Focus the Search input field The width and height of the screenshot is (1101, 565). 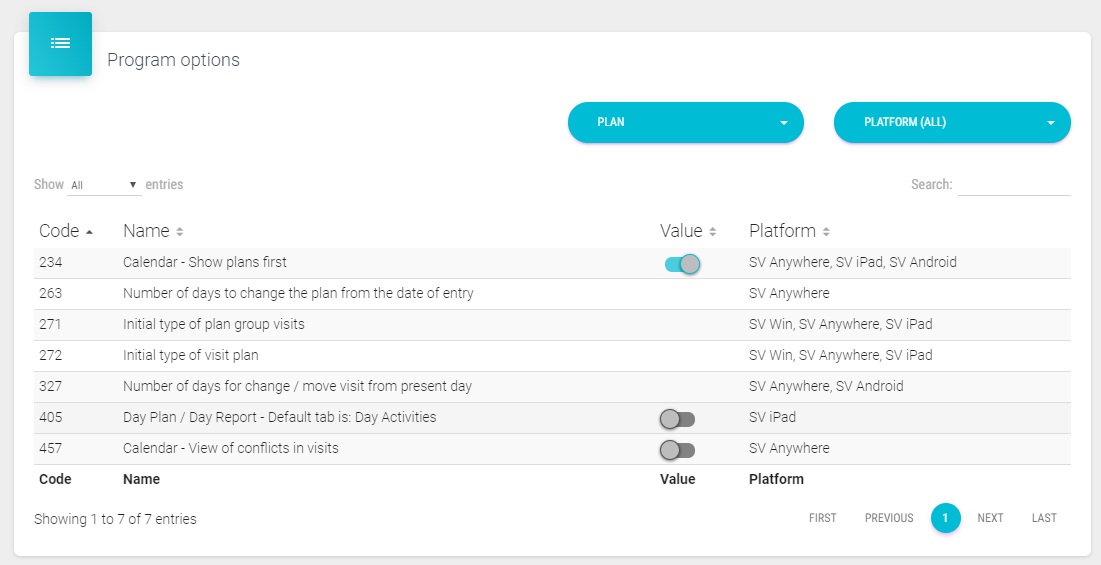1014,185
